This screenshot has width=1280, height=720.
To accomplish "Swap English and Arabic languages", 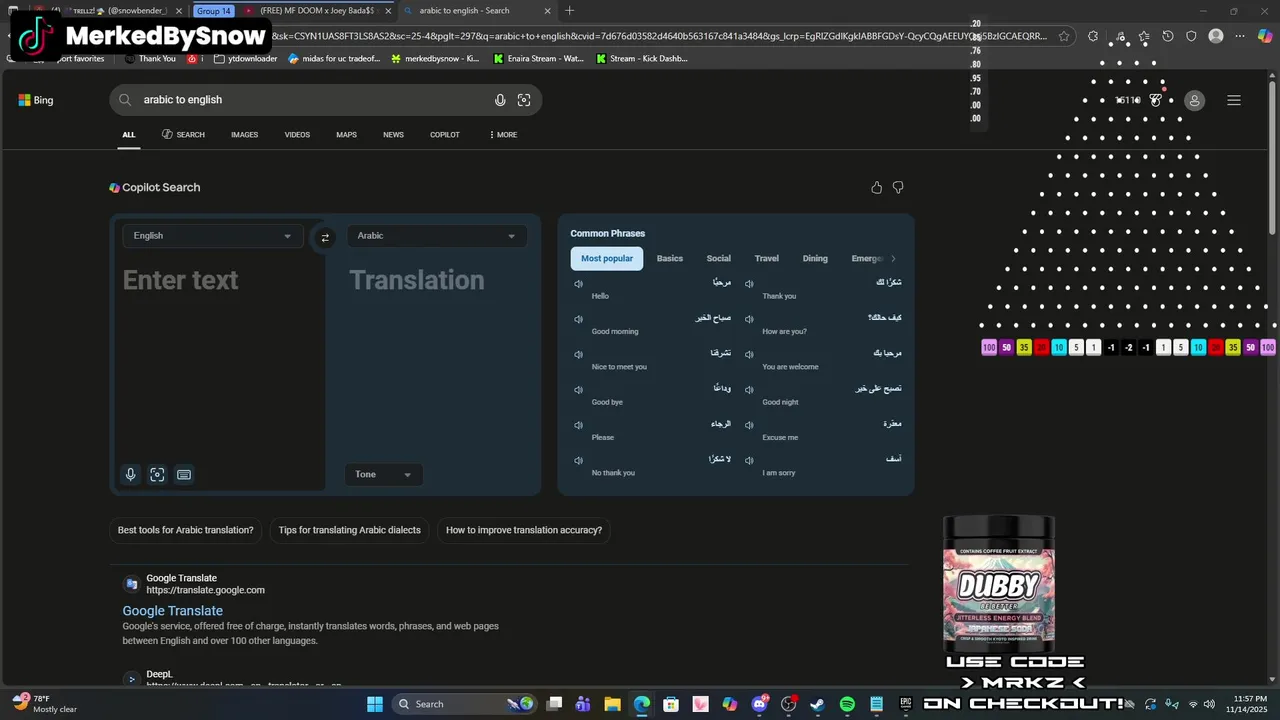I will tap(325, 237).
